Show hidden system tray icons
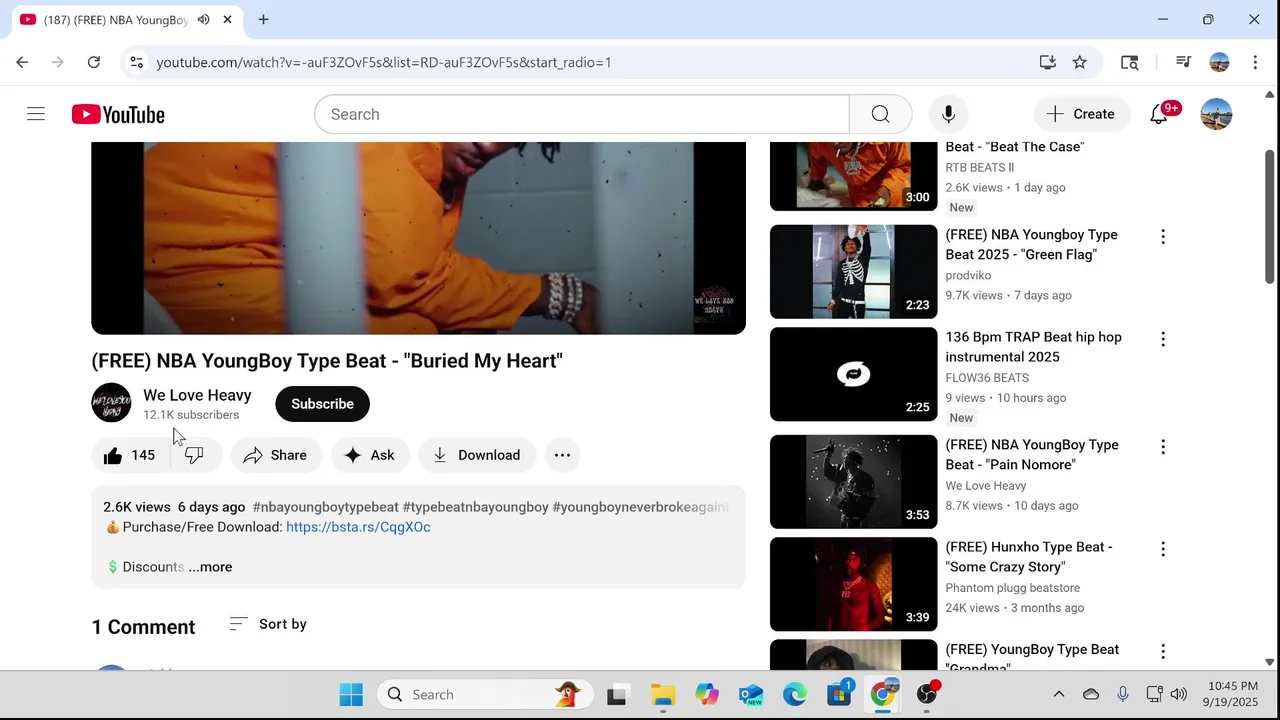The image size is (1280, 720). tap(1059, 694)
